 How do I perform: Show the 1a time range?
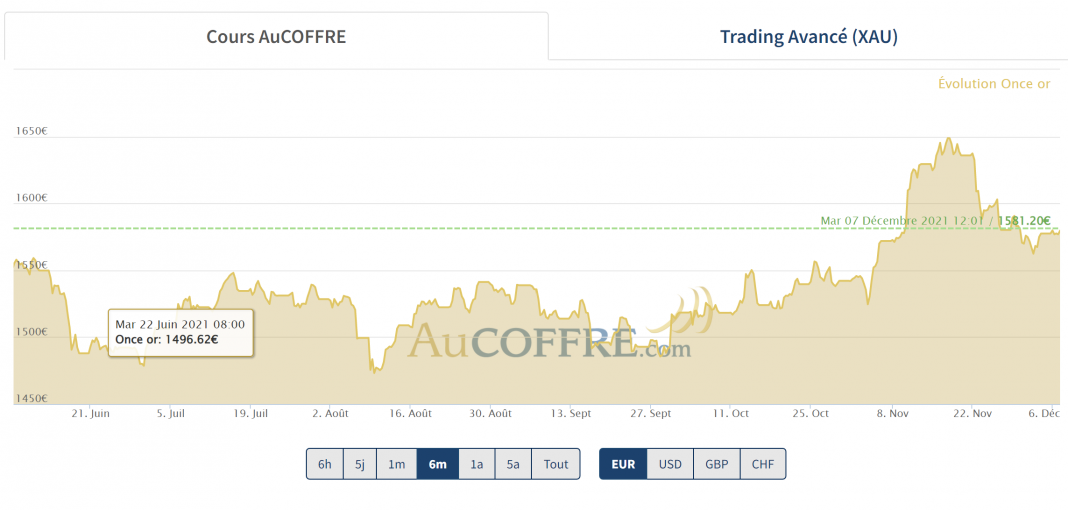(x=477, y=464)
